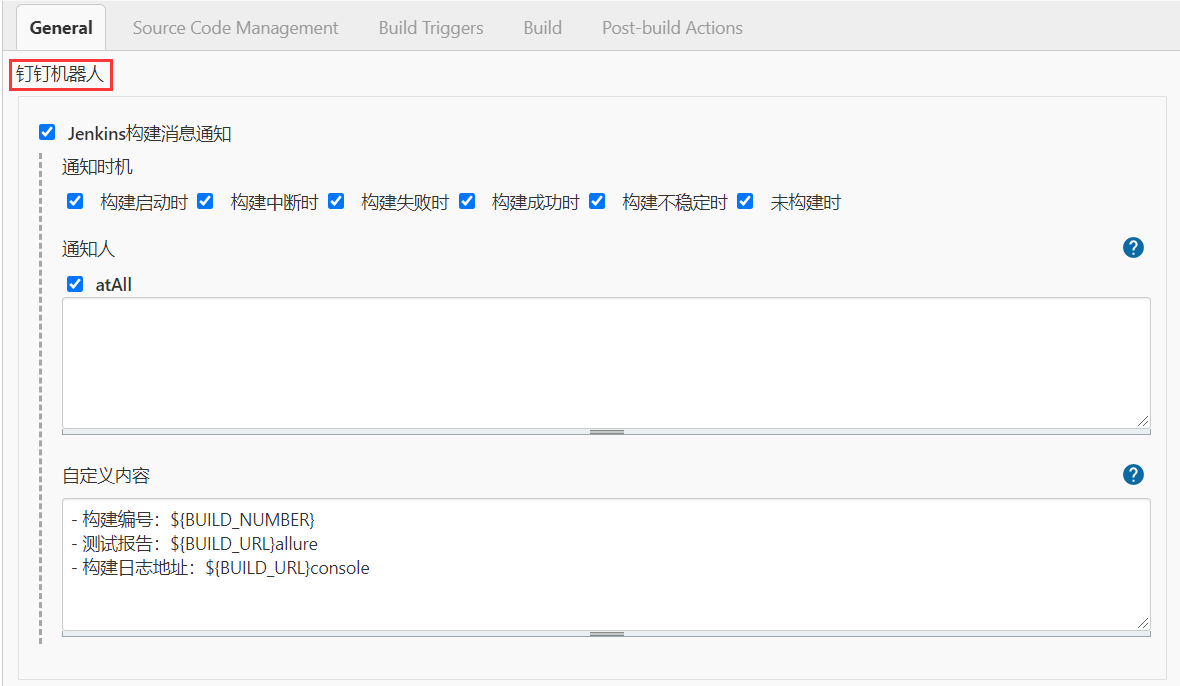Uncheck the 构建启动时 checkbox
This screenshot has width=1180, height=686.
[x=75, y=201]
